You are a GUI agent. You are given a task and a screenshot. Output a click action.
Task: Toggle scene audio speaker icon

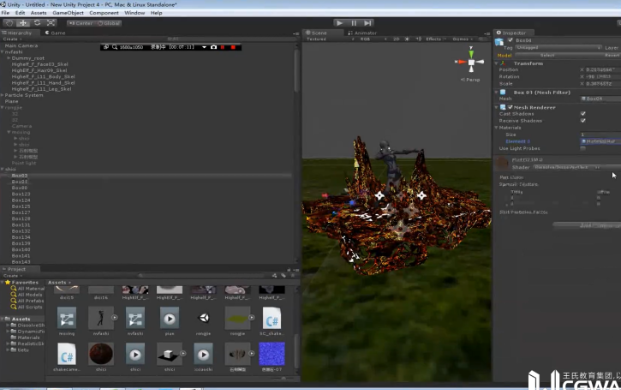pyautogui.click(x=419, y=39)
